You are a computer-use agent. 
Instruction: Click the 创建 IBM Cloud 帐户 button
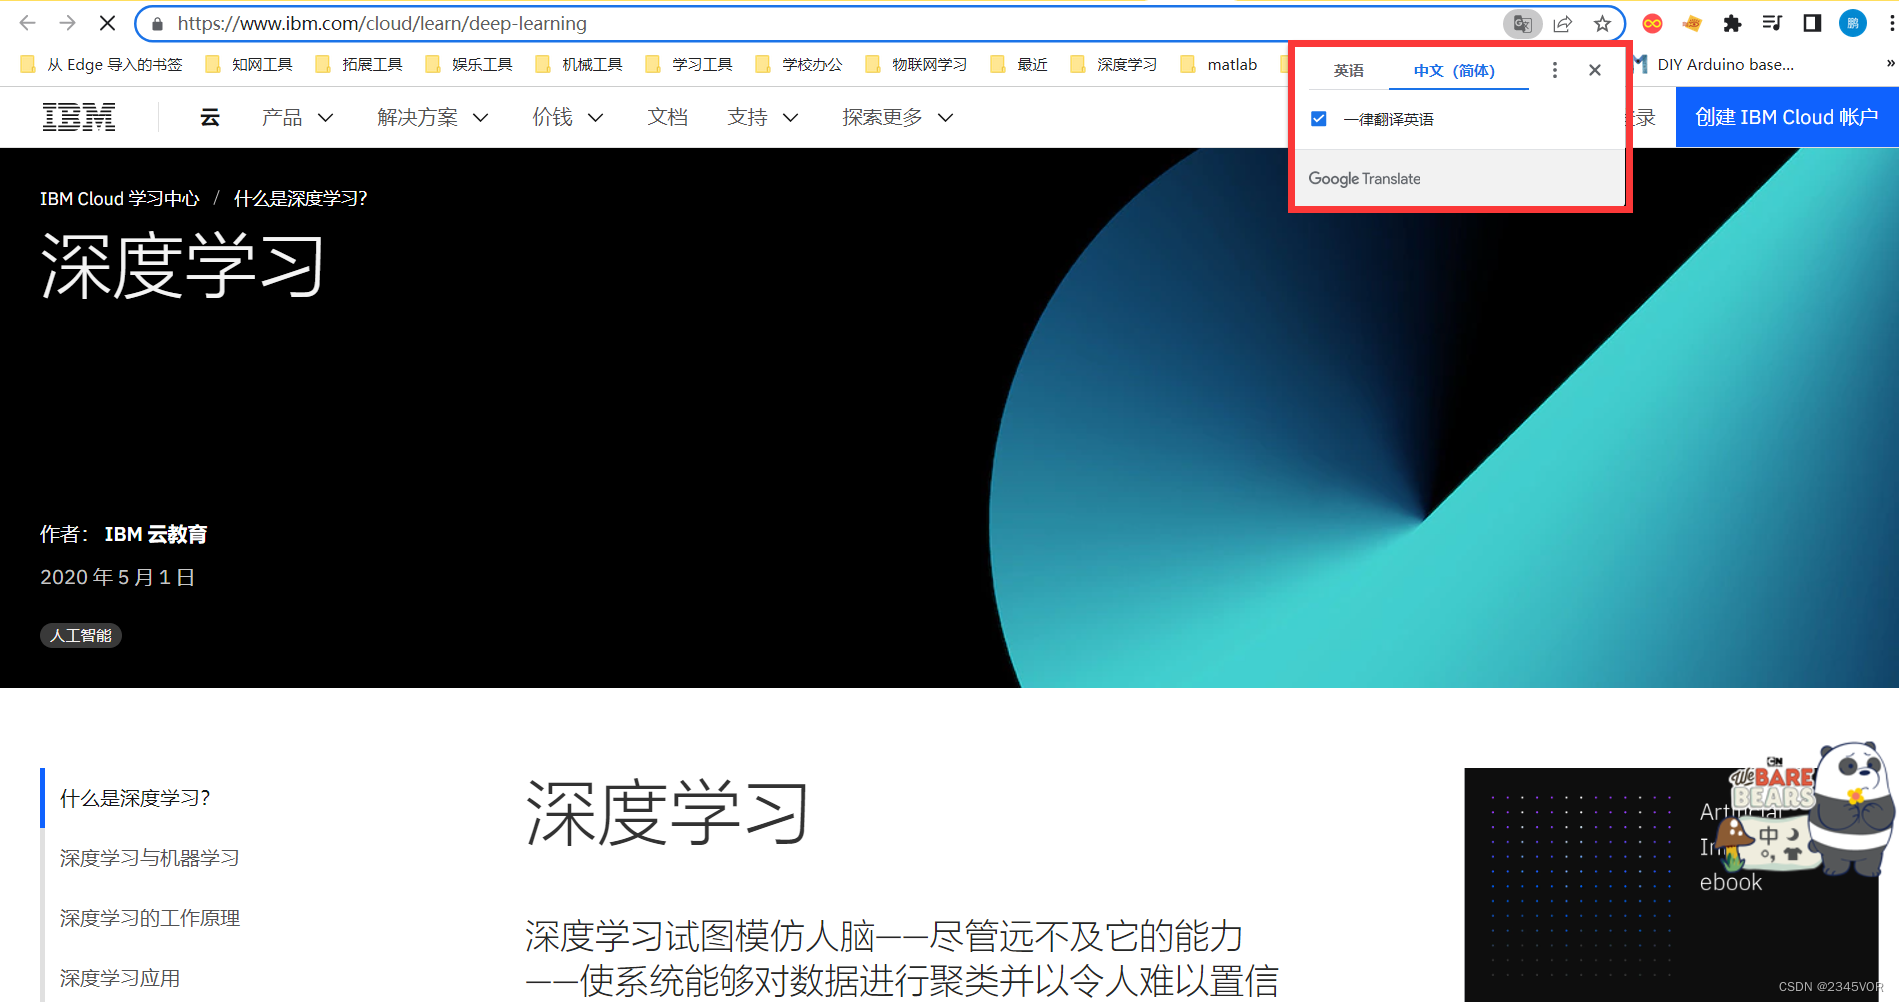tap(1787, 116)
